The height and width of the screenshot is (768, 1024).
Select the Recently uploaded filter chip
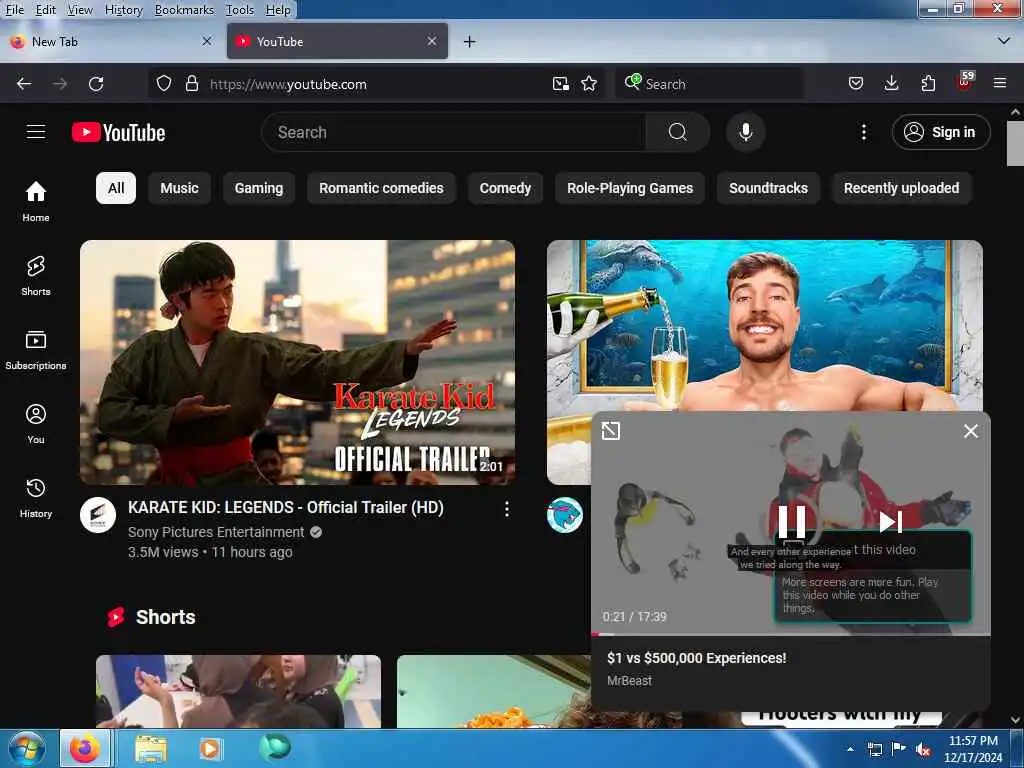(x=901, y=188)
